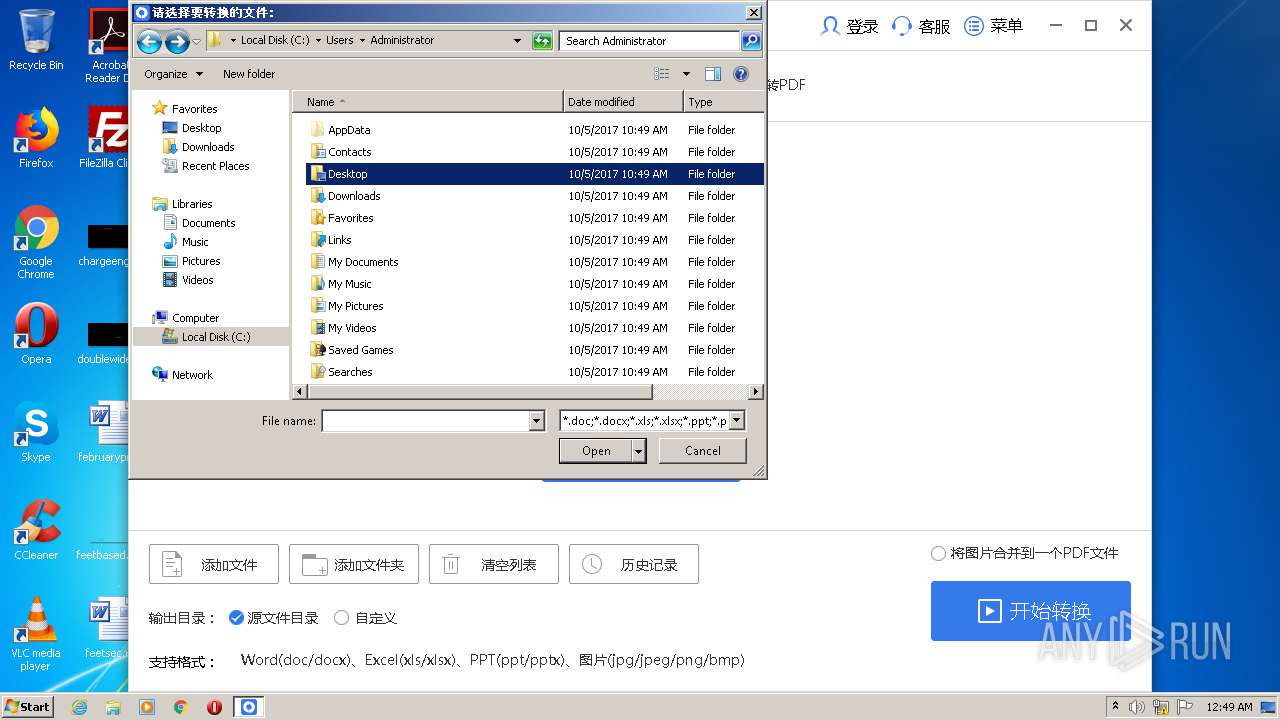Screen dimensions: 1280x720
Task: Expand the Users breadcrumb arrow
Action: point(362,41)
